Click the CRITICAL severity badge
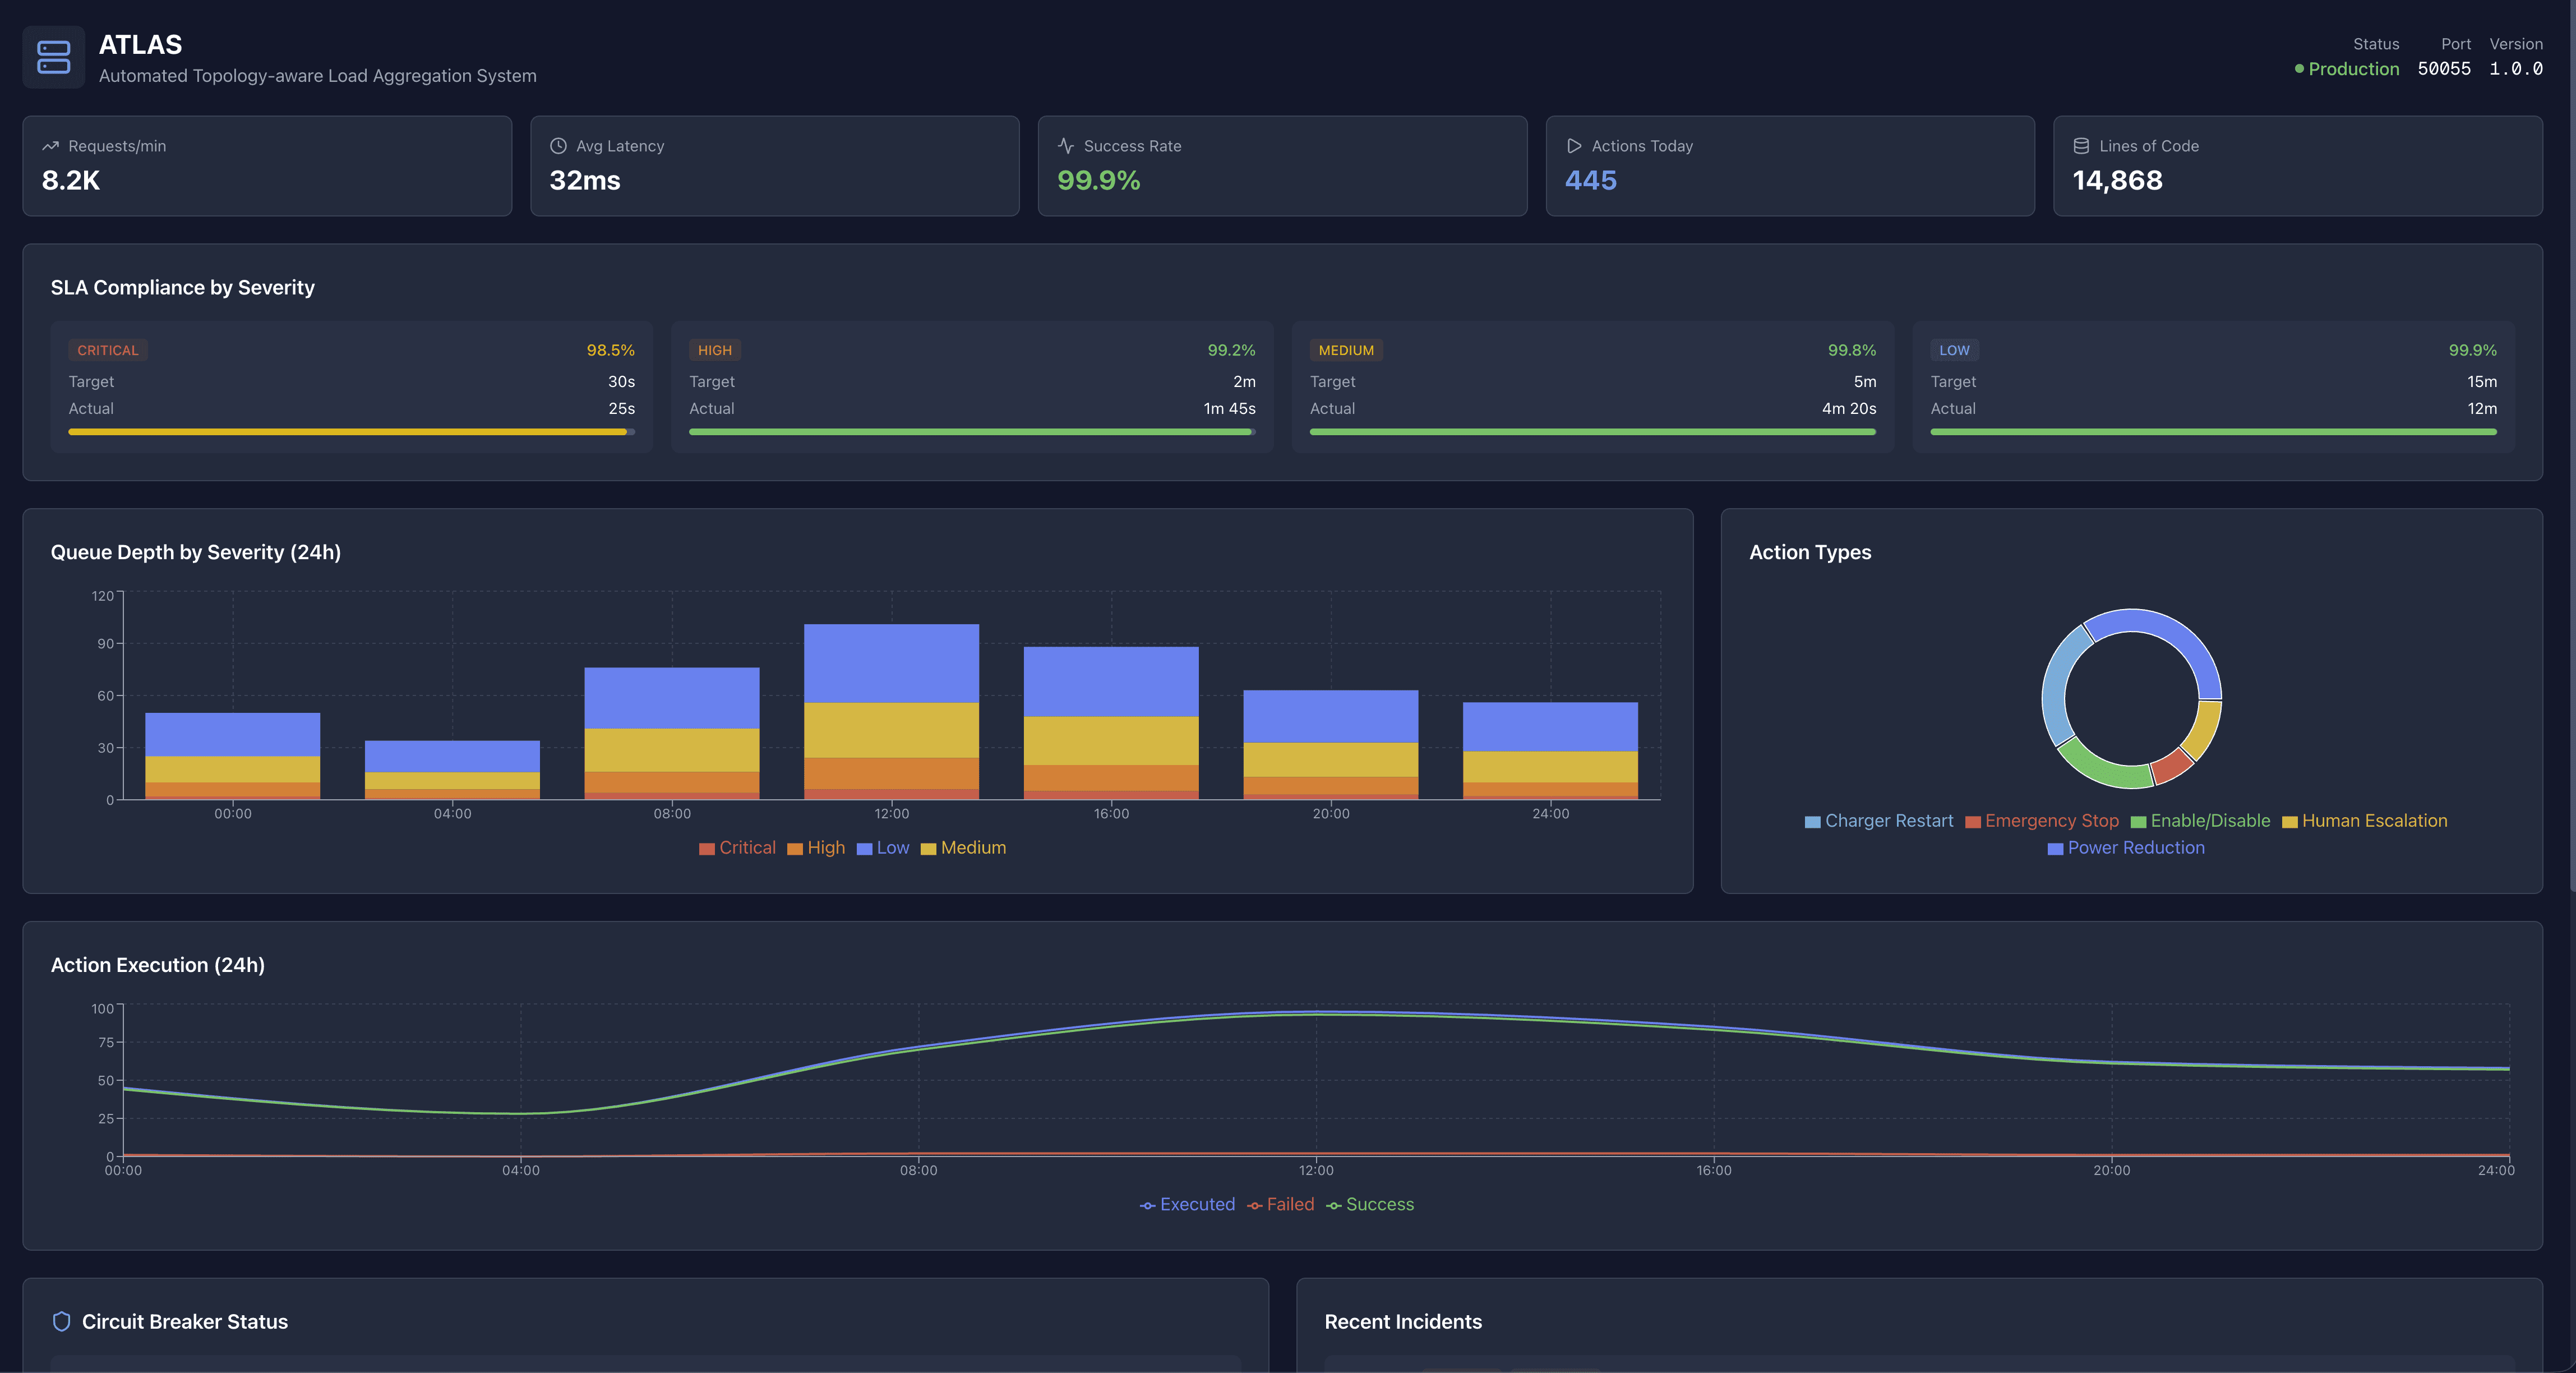 (x=108, y=350)
